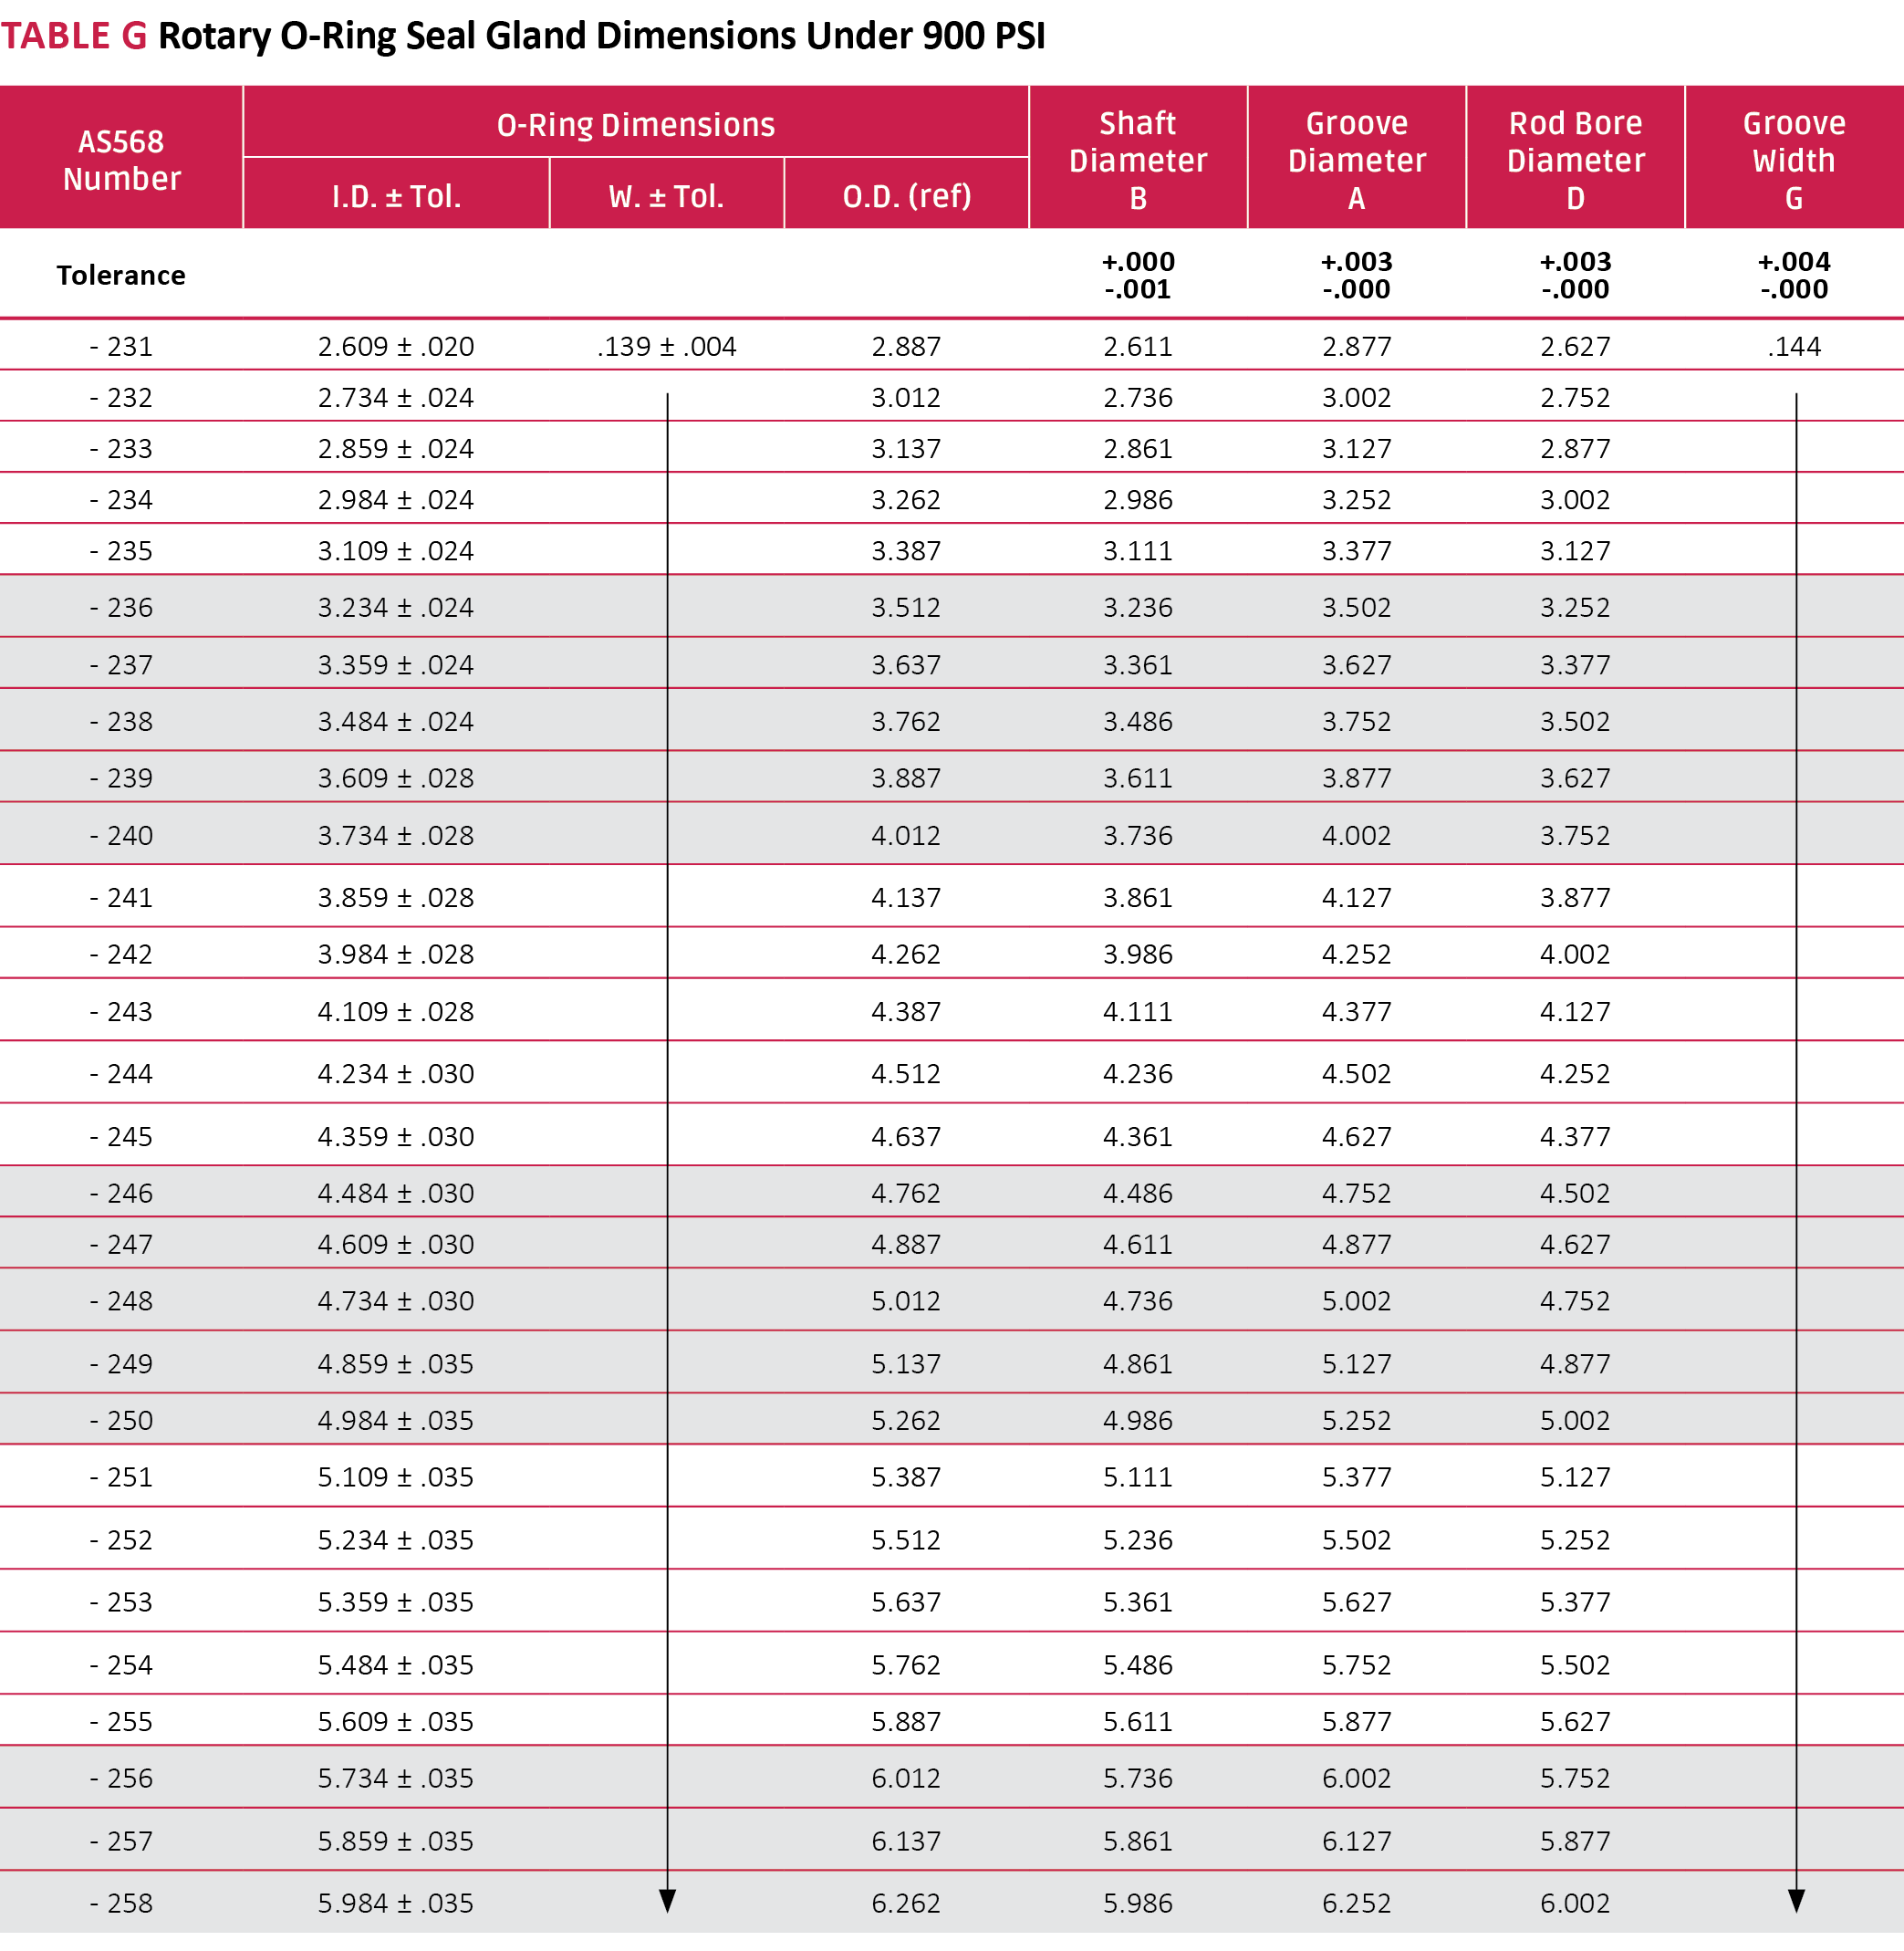Viewport: 1904px width, 1951px height.
Task: Click the Tolerance row label
Action: (x=121, y=275)
